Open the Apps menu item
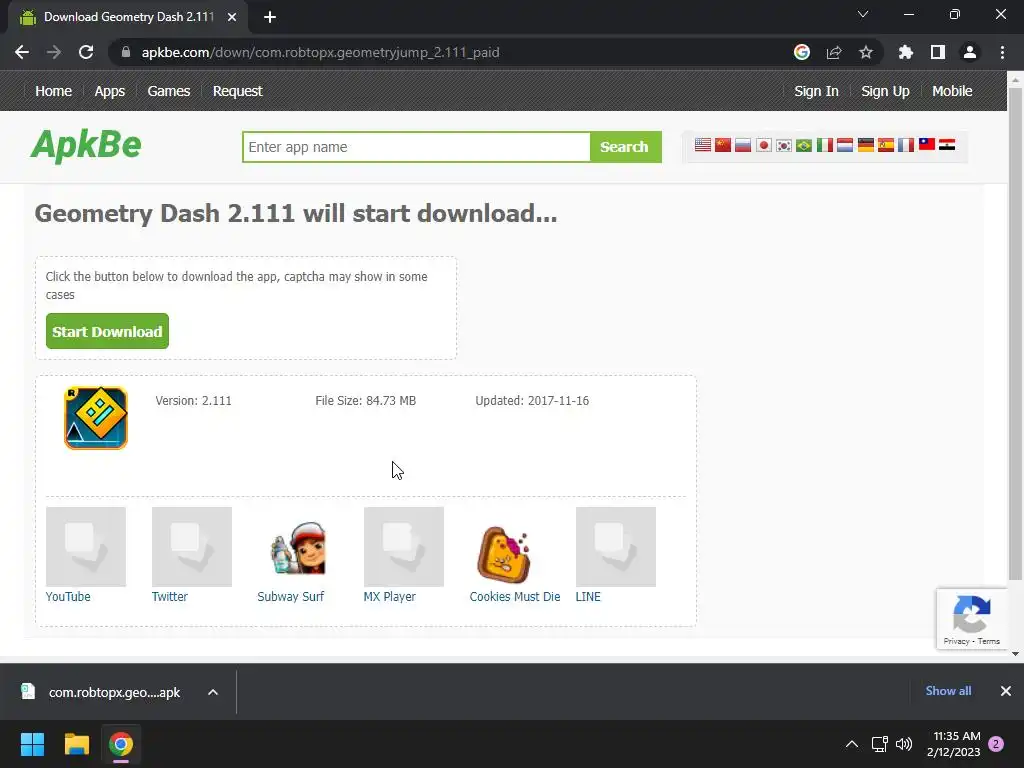 pyautogui.click(x=110, y=91)
